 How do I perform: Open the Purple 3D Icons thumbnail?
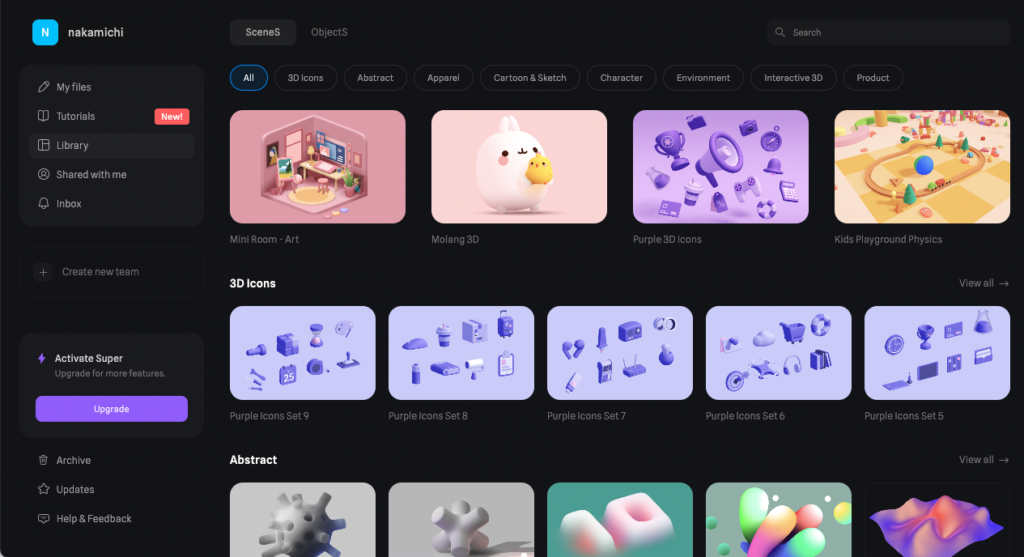(720, 167)
